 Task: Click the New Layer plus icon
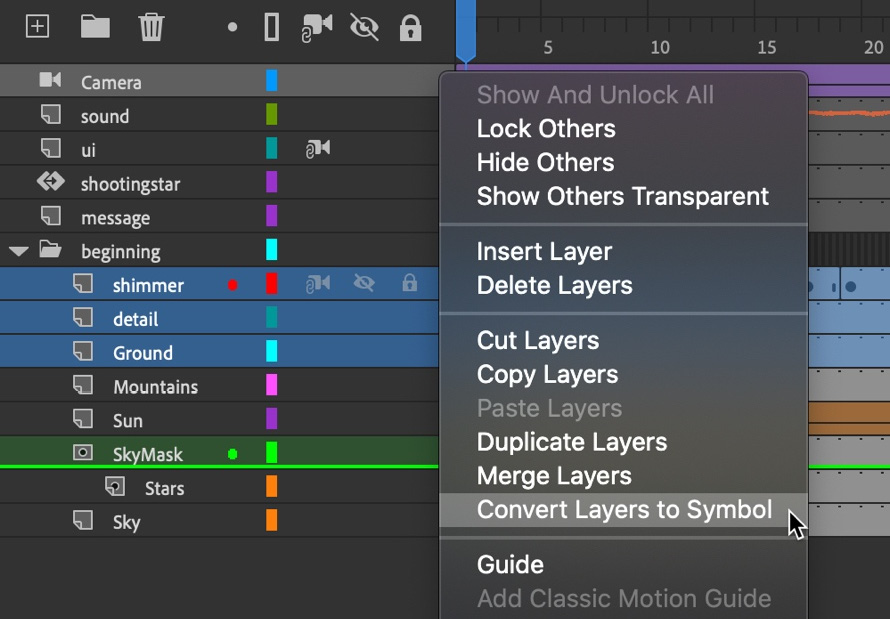(x=37, y=27)
